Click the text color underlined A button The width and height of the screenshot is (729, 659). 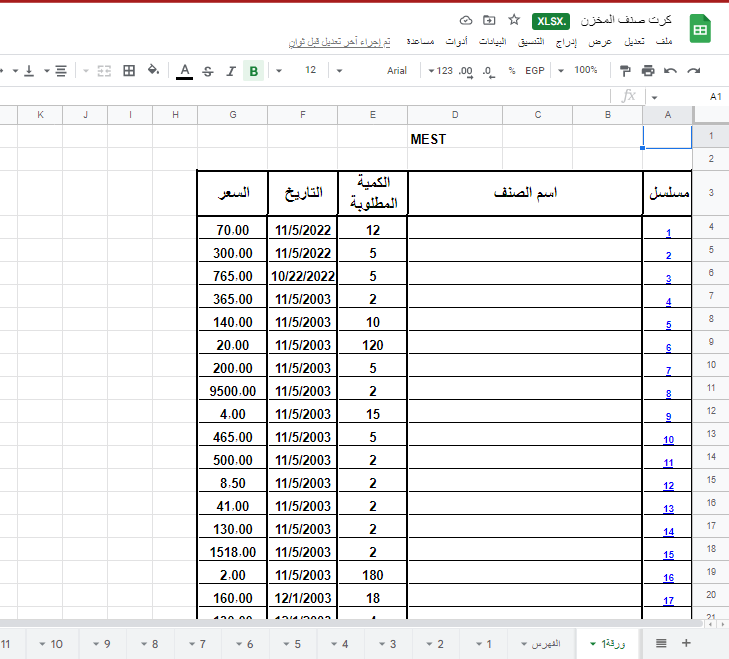coord(184,71)
